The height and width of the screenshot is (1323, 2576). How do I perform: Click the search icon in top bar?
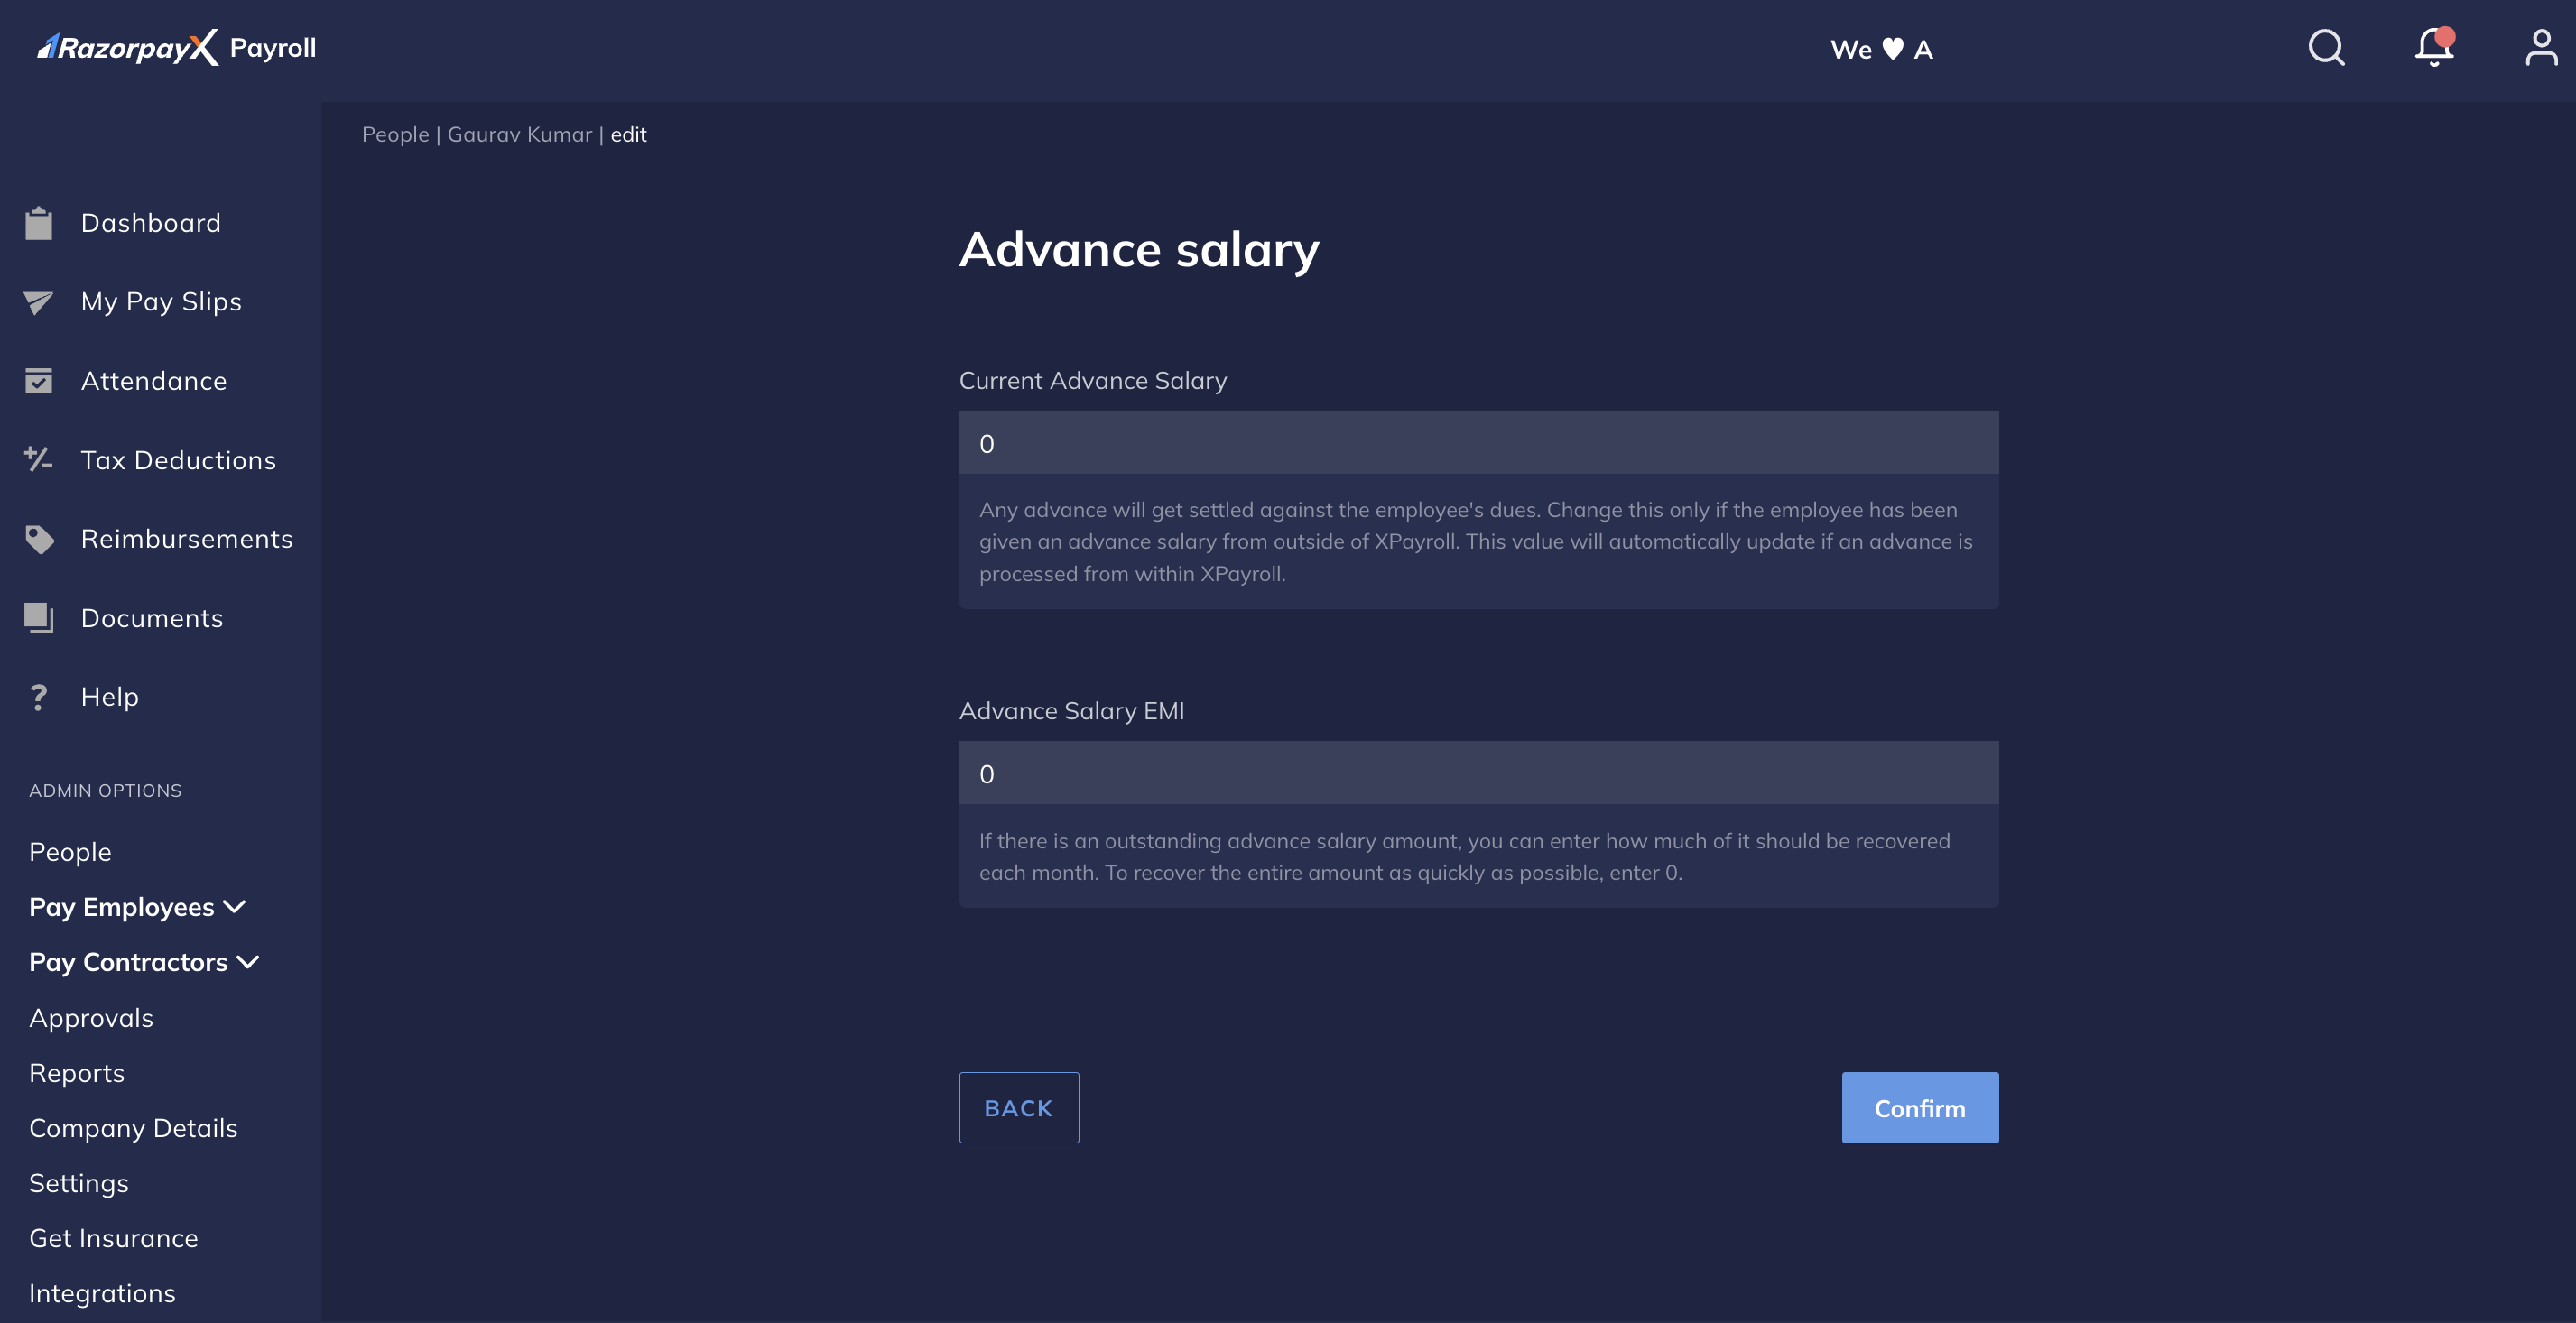pyautogui.click(x=2328, y=45)
